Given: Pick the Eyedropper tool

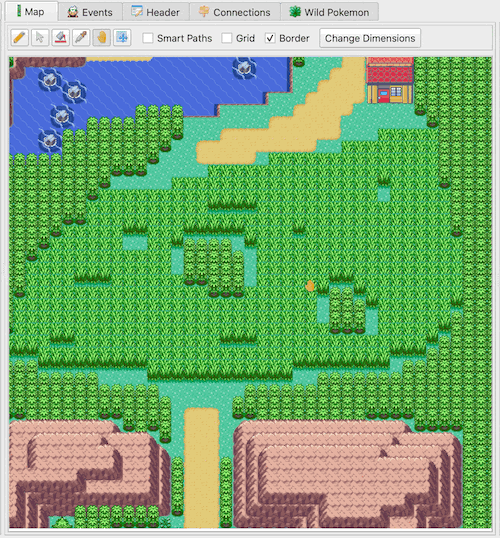Looking at the screenshot, I should [x=81, y=38].
